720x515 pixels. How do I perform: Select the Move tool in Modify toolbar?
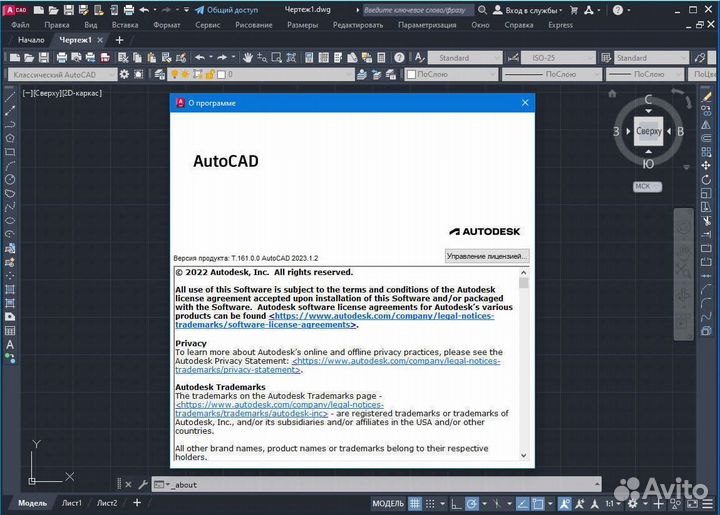tap(706, 165)
